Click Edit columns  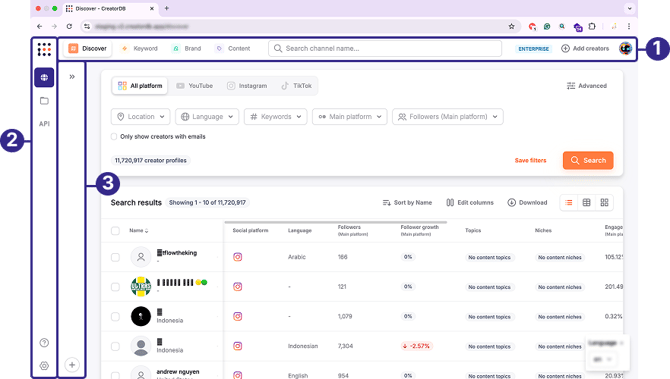click(470, 203)
